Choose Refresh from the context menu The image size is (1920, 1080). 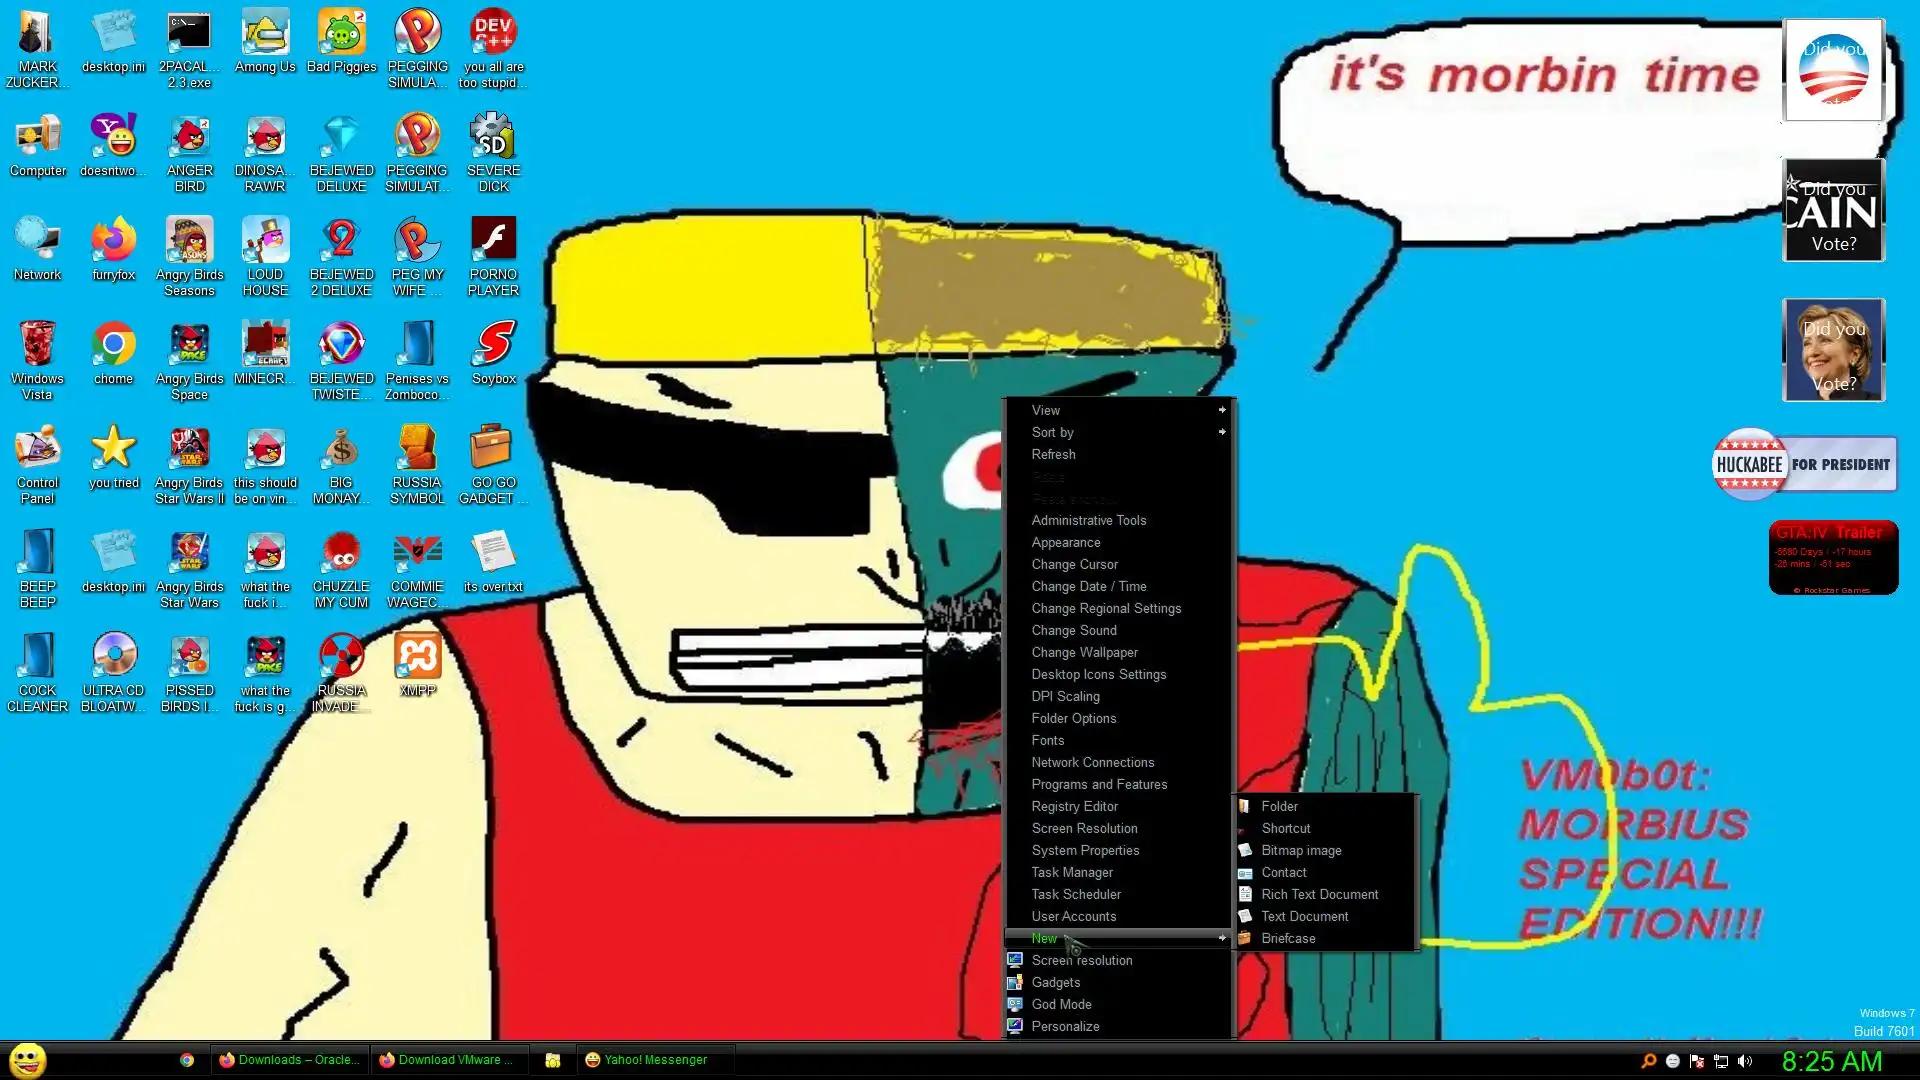1053,454
